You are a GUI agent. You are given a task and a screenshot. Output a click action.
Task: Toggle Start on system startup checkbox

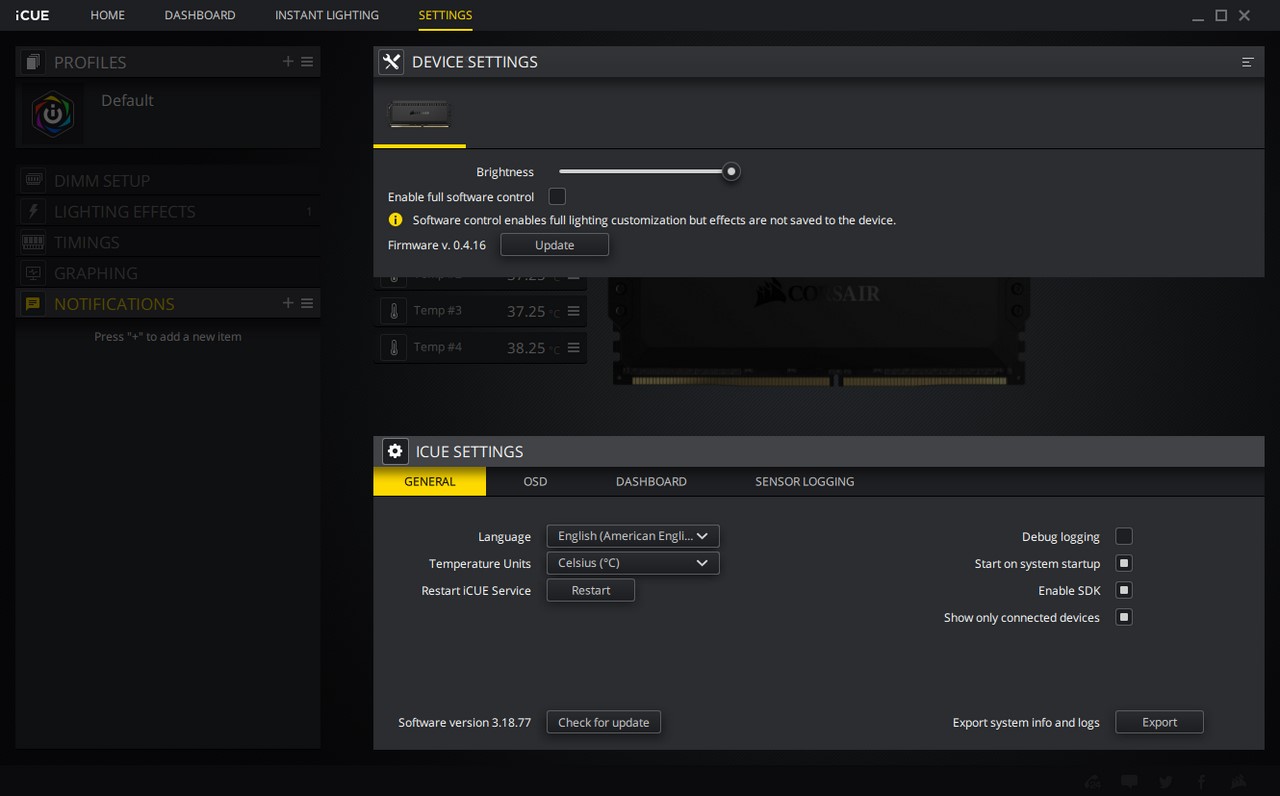coord(1124,564)
